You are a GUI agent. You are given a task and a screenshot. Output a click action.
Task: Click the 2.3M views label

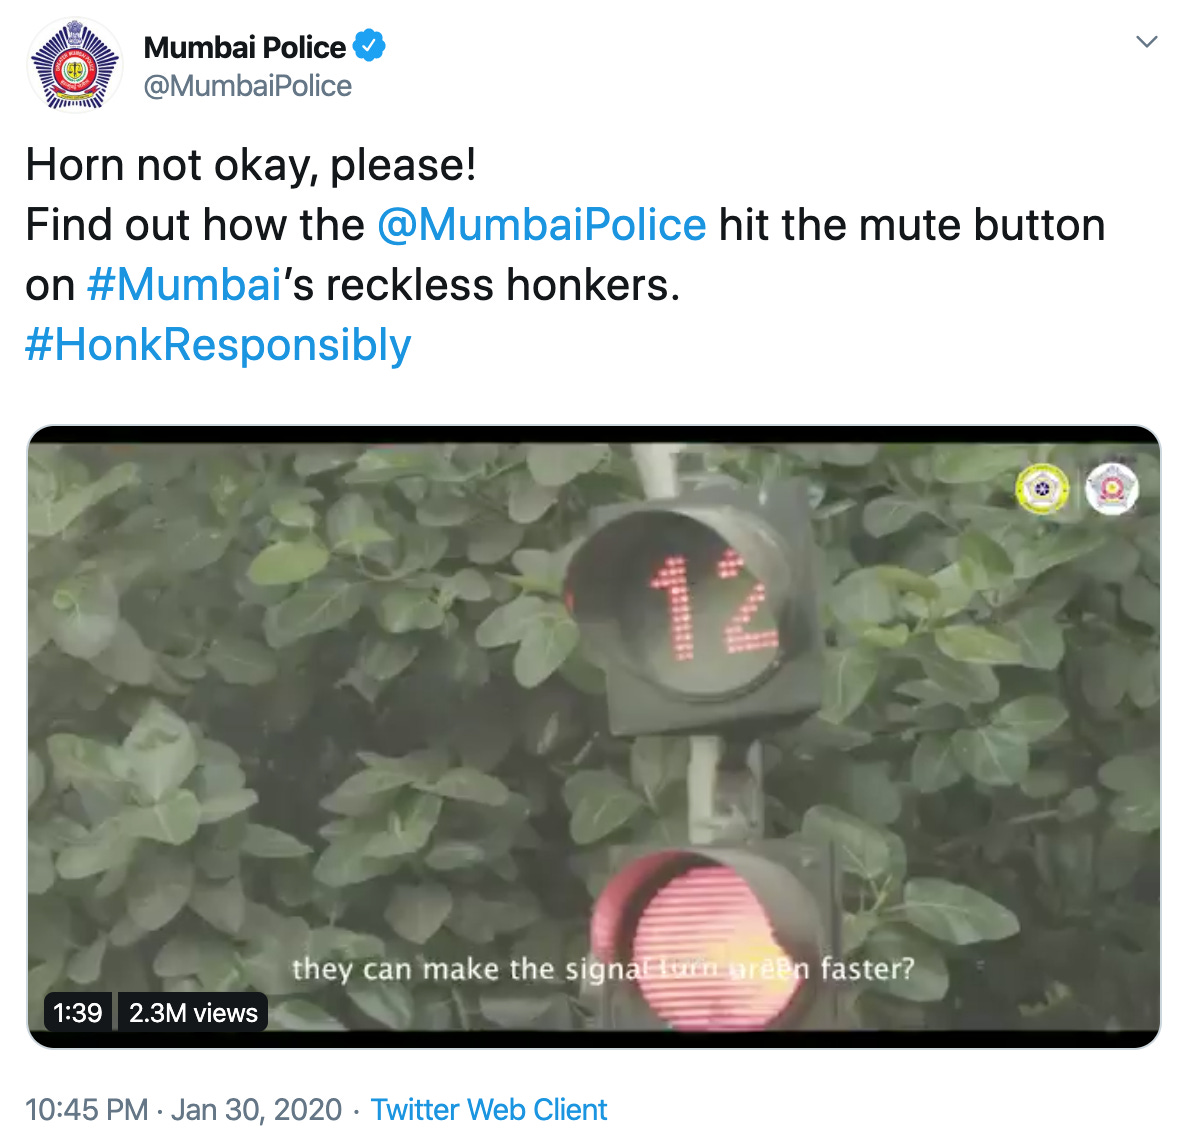point(193,1012)
